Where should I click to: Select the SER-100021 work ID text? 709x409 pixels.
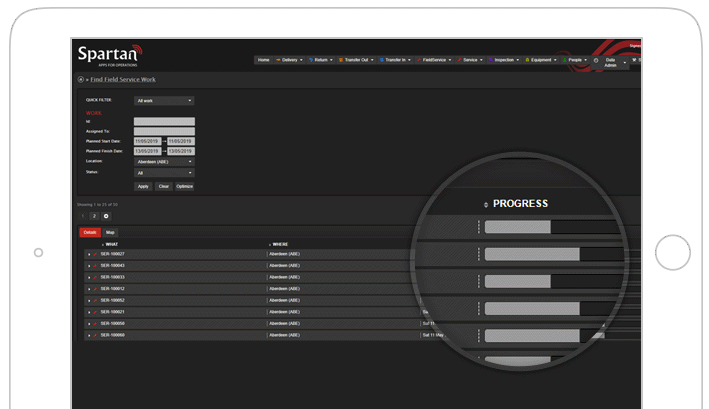coord(113,312)
